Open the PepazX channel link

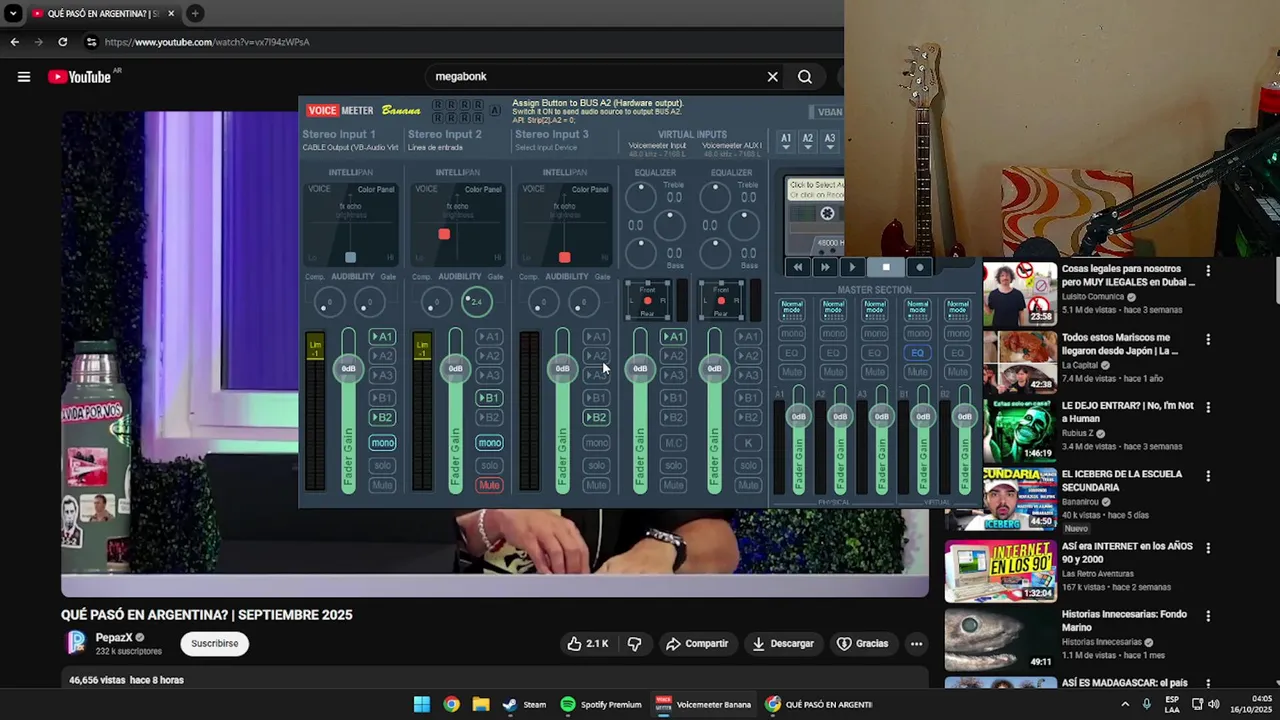114,638
